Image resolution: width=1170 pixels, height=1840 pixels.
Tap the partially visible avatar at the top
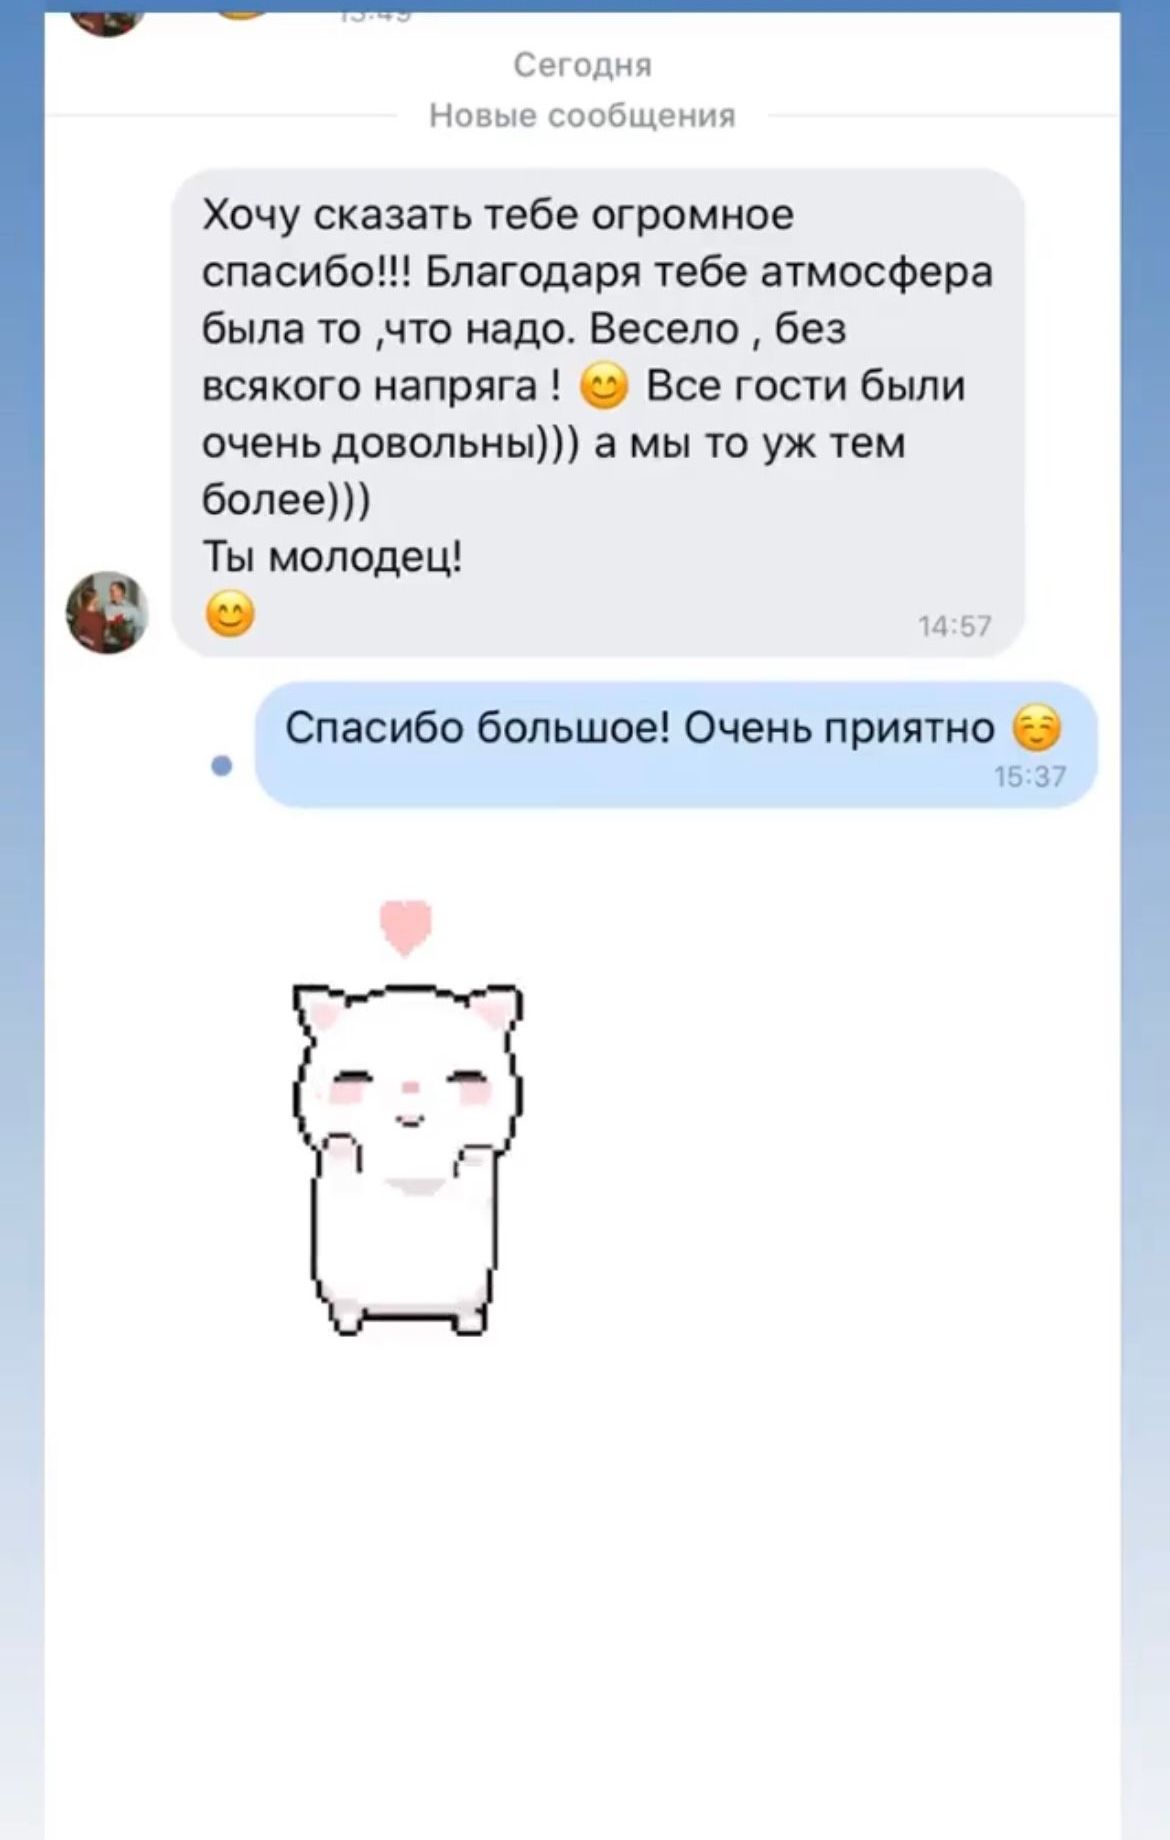coord(107,24)
